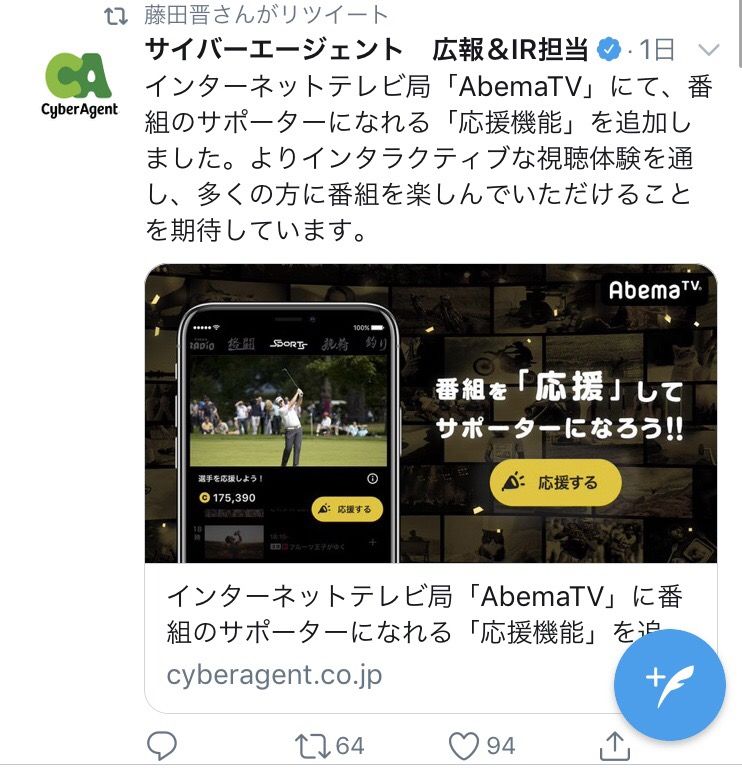Tap 応援する button on phone mockup
The image size is (742, 770).
(x=347, y=509)
